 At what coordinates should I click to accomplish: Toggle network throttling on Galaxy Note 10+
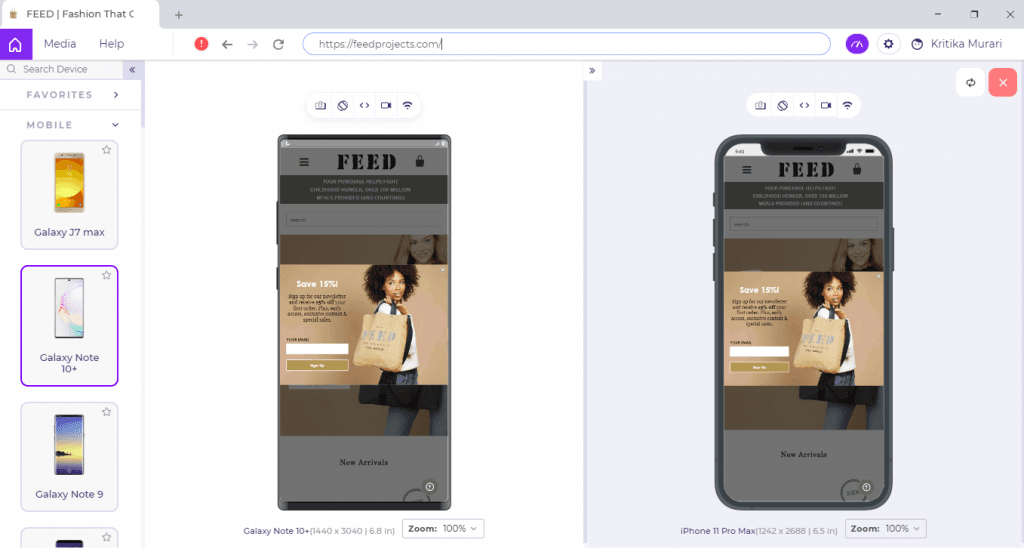tap(408, 105)
